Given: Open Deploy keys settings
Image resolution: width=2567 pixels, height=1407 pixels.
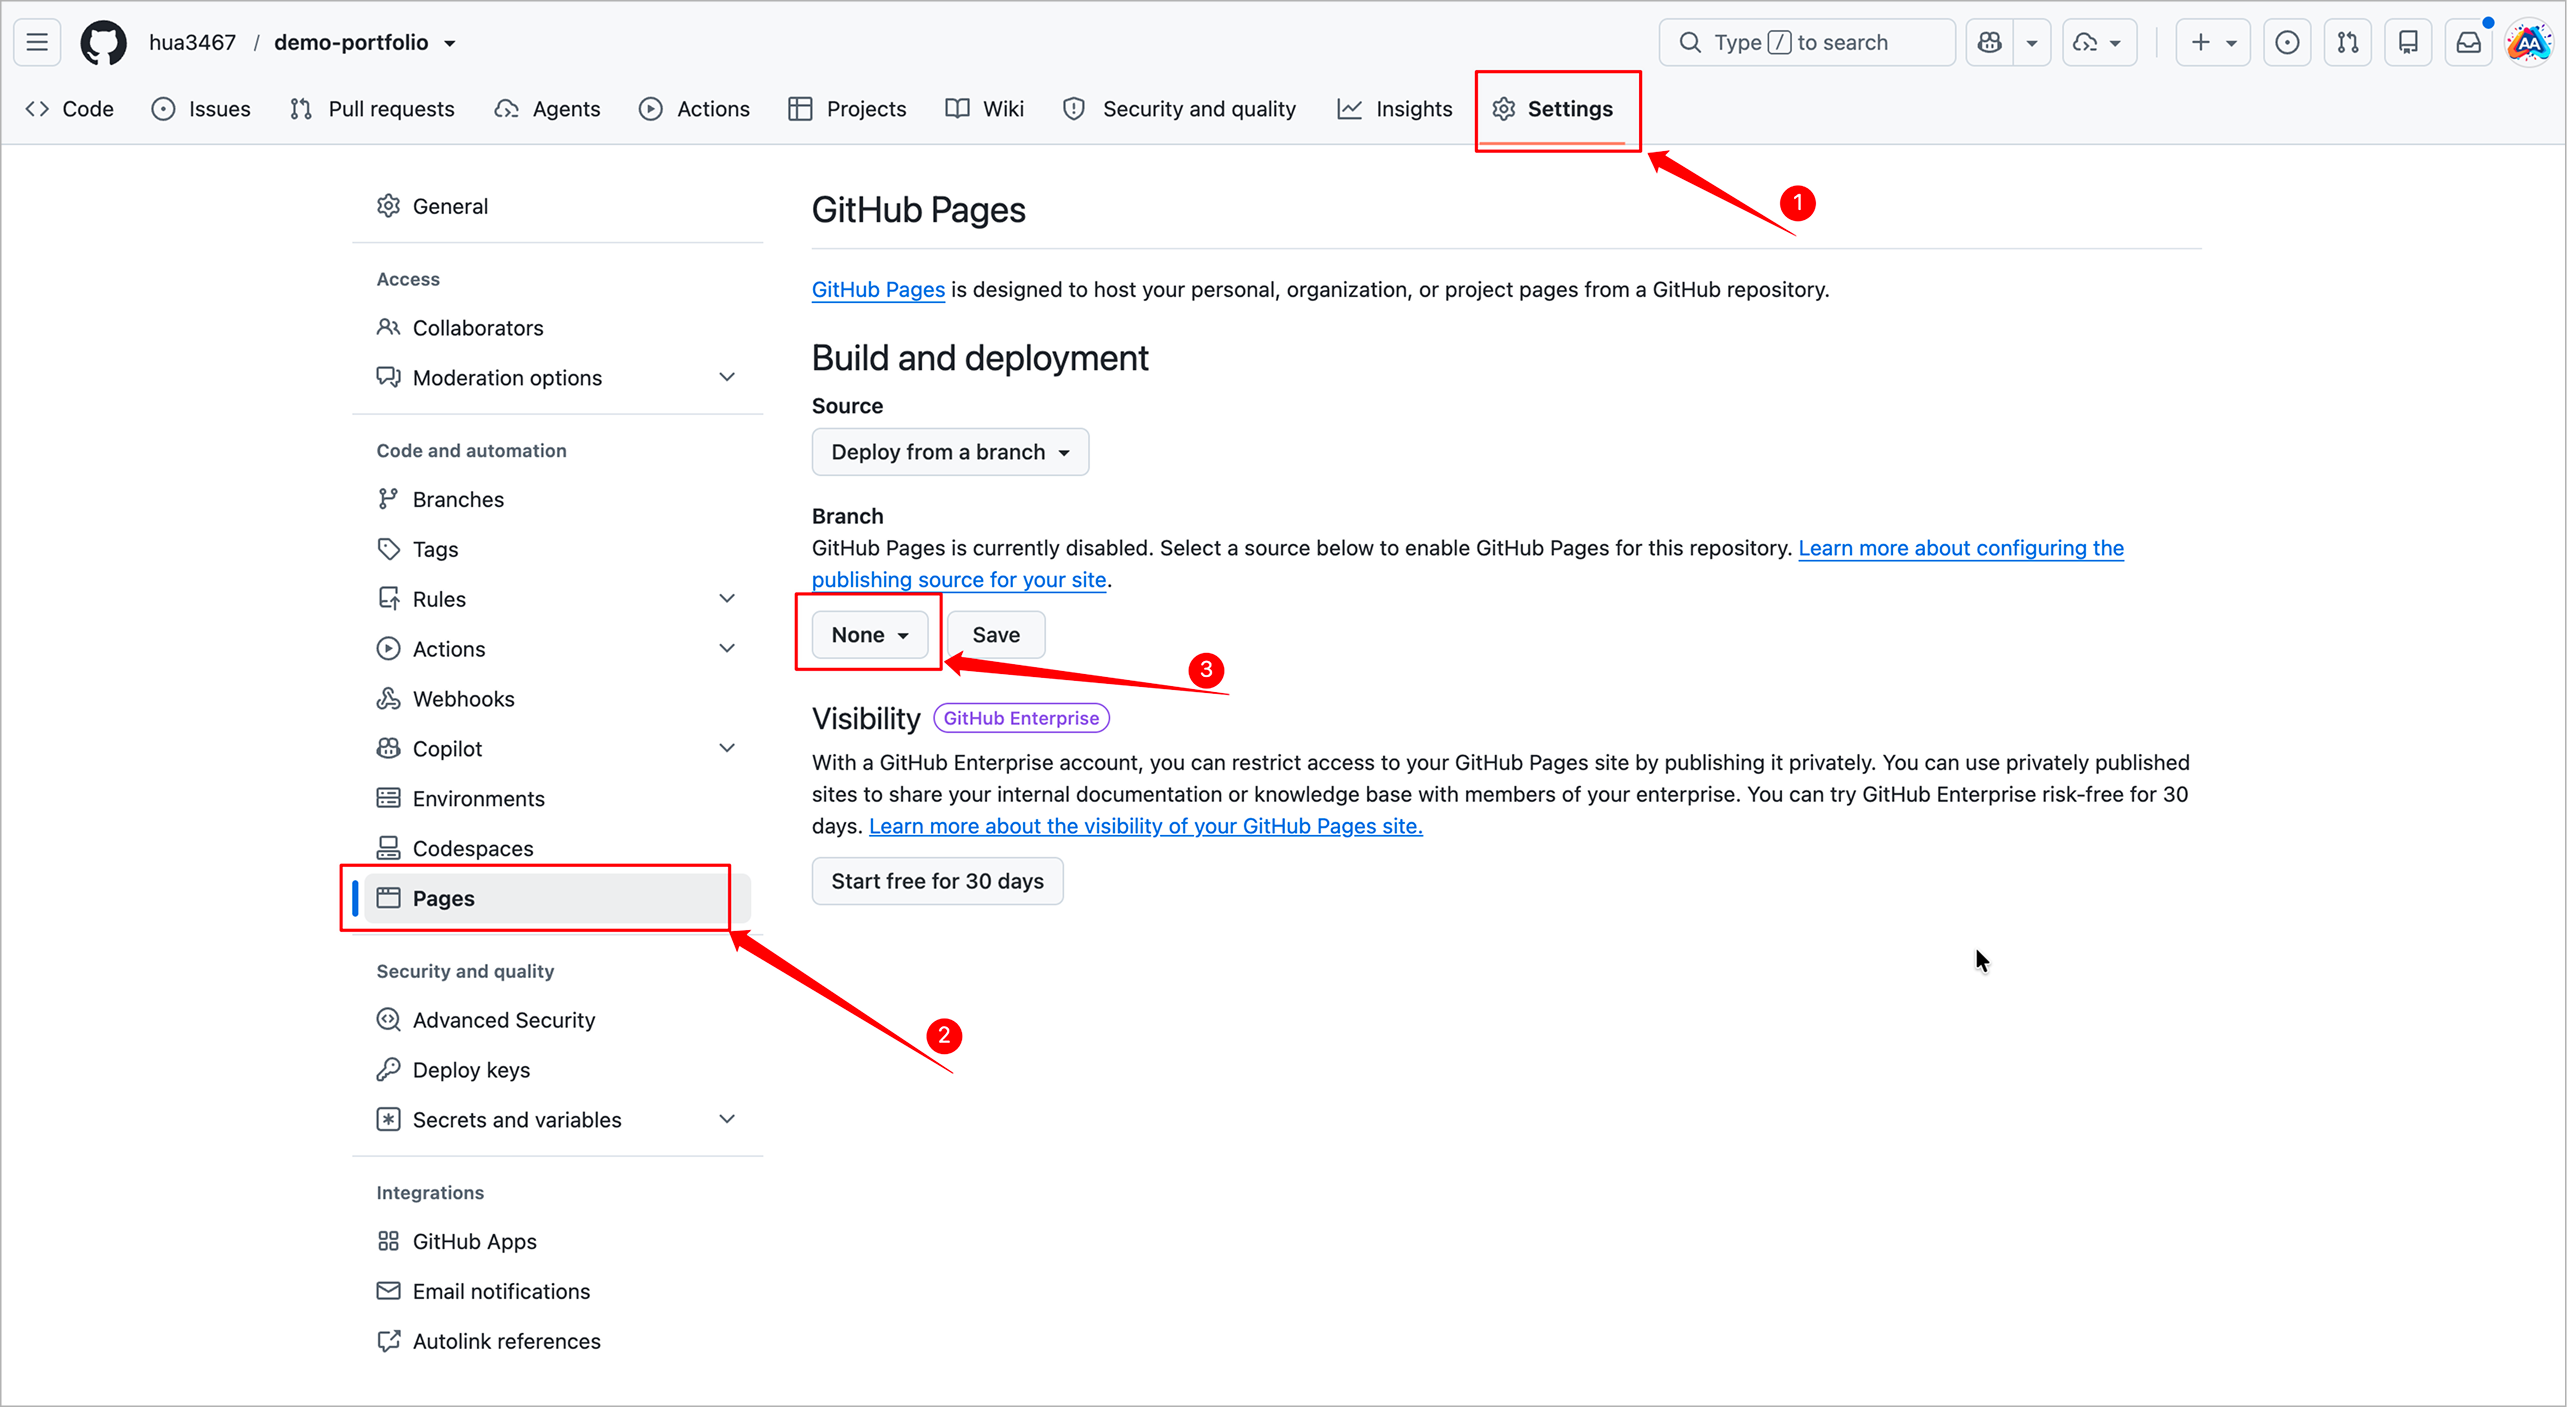Looking at the screenshot, I should [558, 1070].
